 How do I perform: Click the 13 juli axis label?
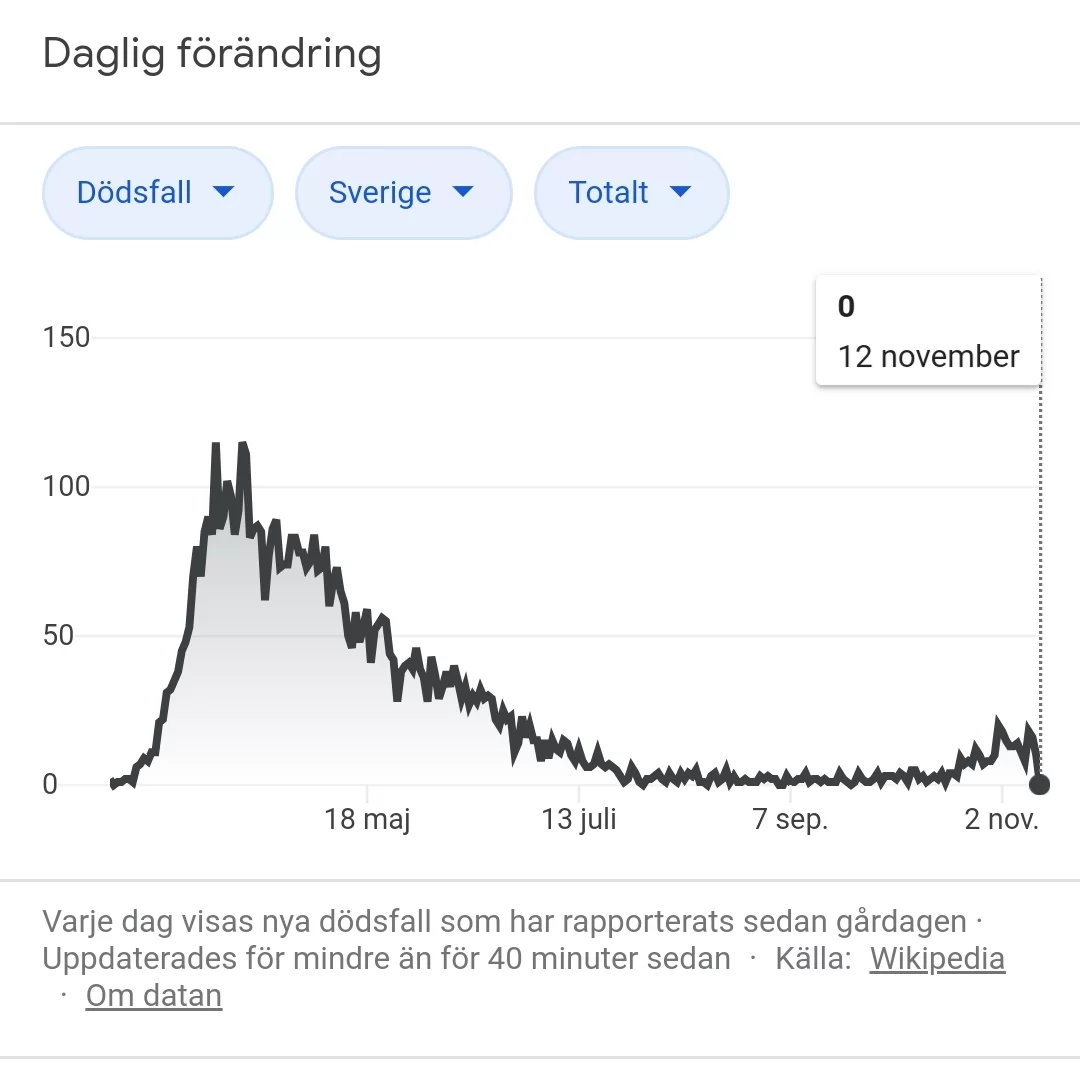pyautogui.click(x=579, y=820)
